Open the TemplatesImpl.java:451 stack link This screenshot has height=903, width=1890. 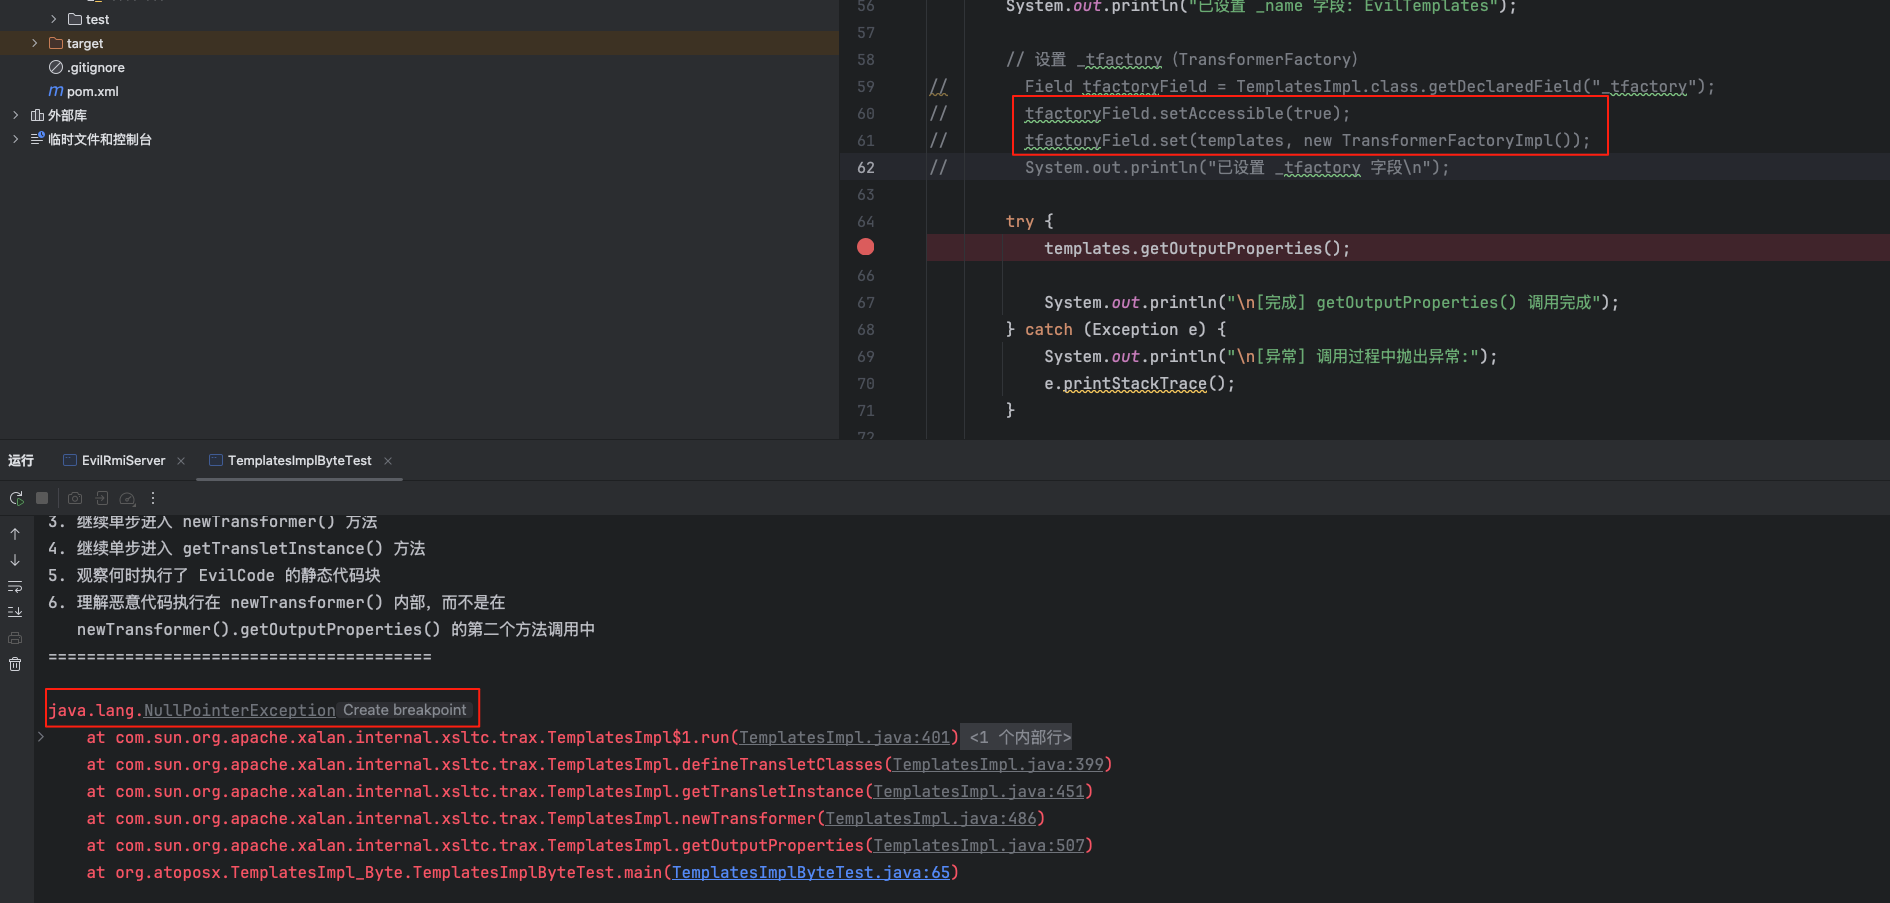[979, 791]
